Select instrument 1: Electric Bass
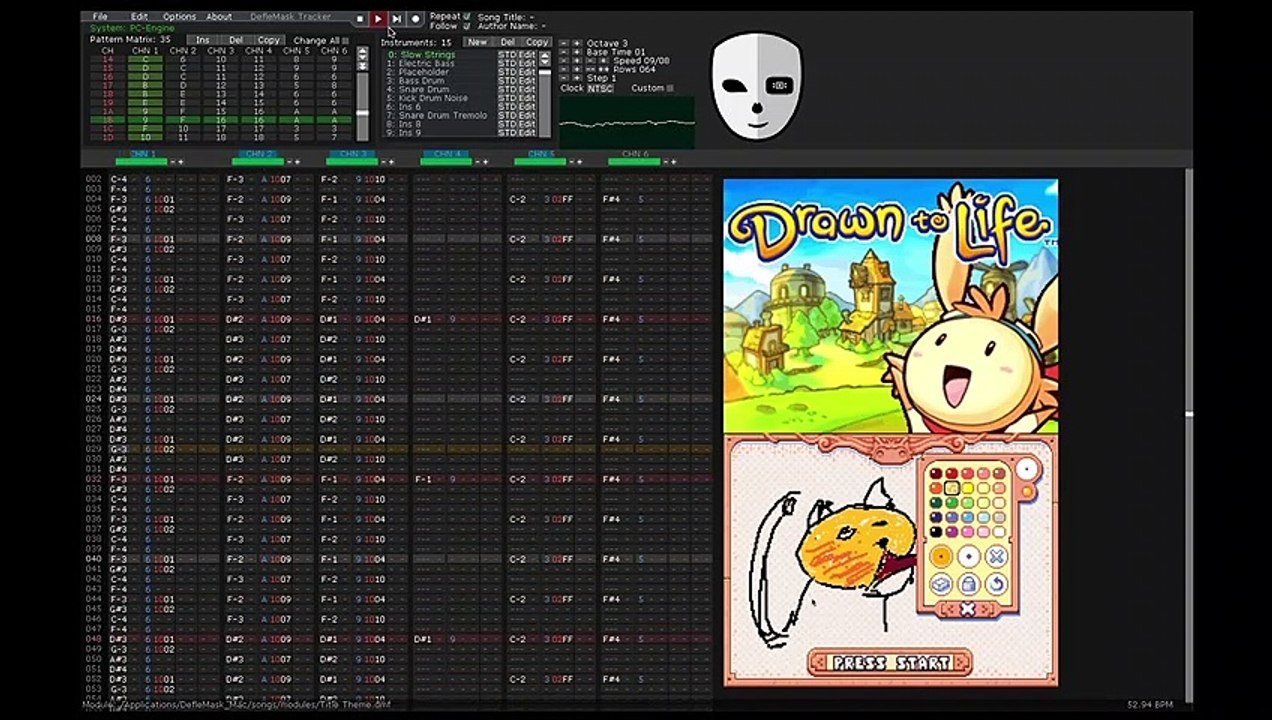 click(x=421, y=64)
